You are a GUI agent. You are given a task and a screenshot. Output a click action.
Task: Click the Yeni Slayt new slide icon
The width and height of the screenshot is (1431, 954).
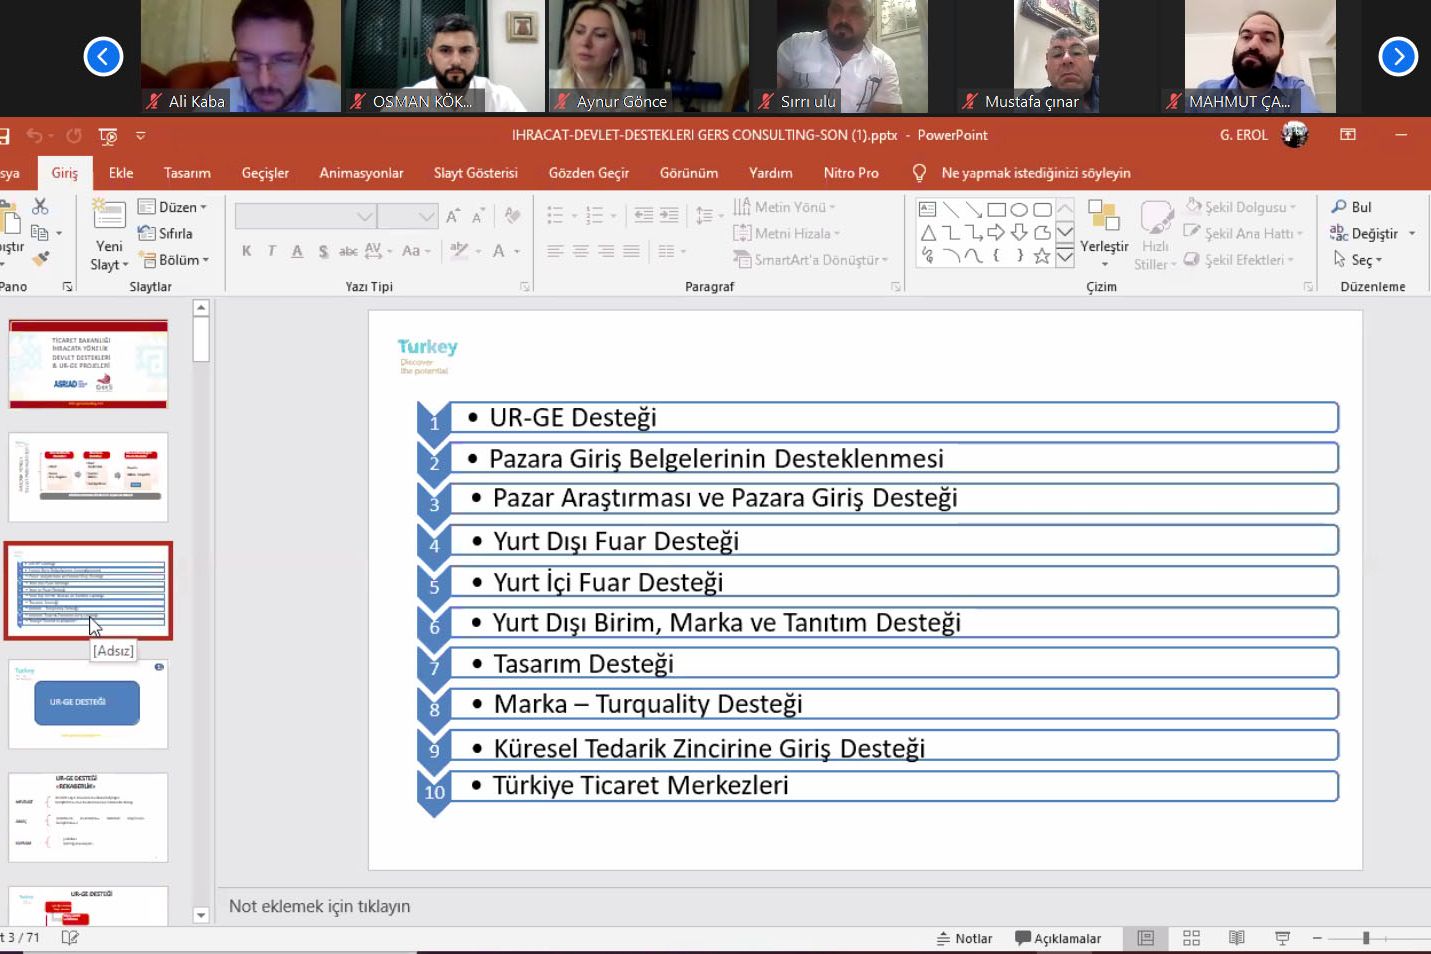(108, 217)
